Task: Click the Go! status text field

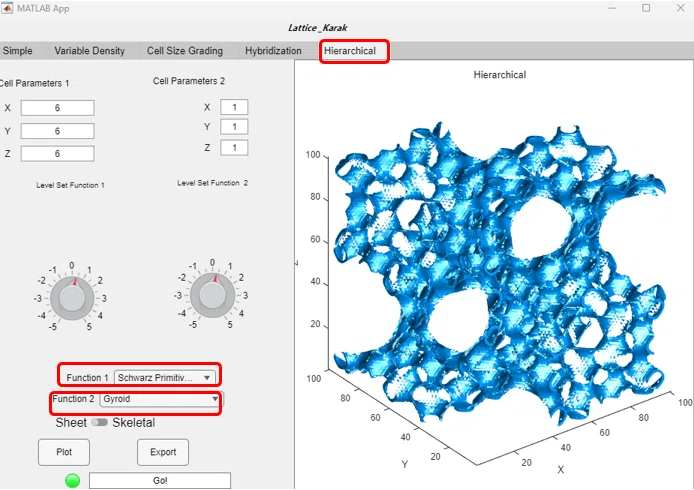Action: coord(160,481)
